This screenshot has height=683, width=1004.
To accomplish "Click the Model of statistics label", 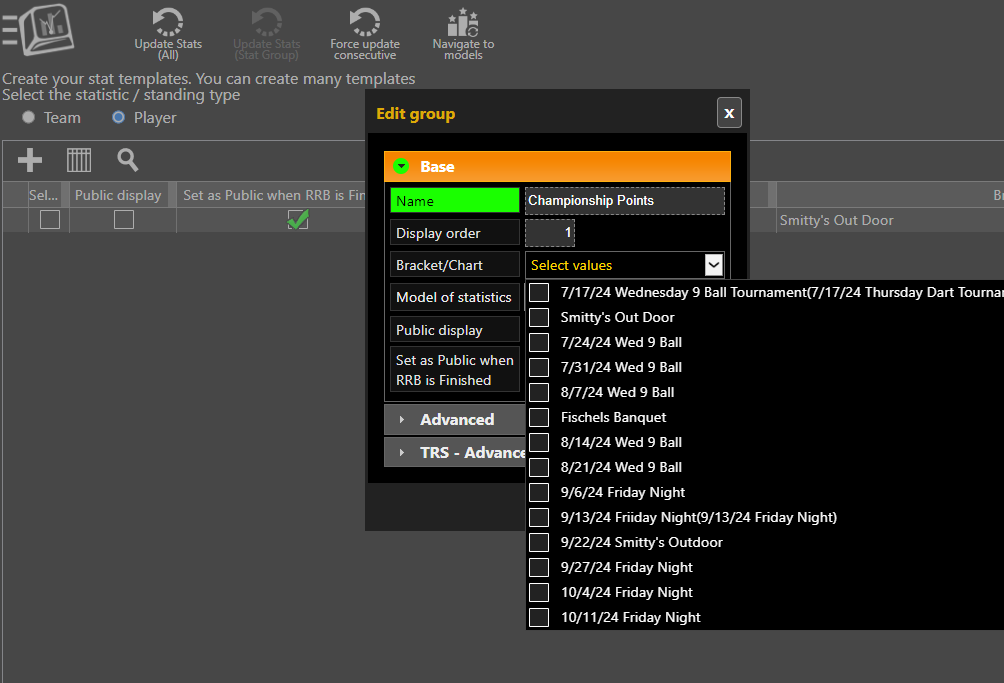I will pyautogui.click(x=455, y=297).
